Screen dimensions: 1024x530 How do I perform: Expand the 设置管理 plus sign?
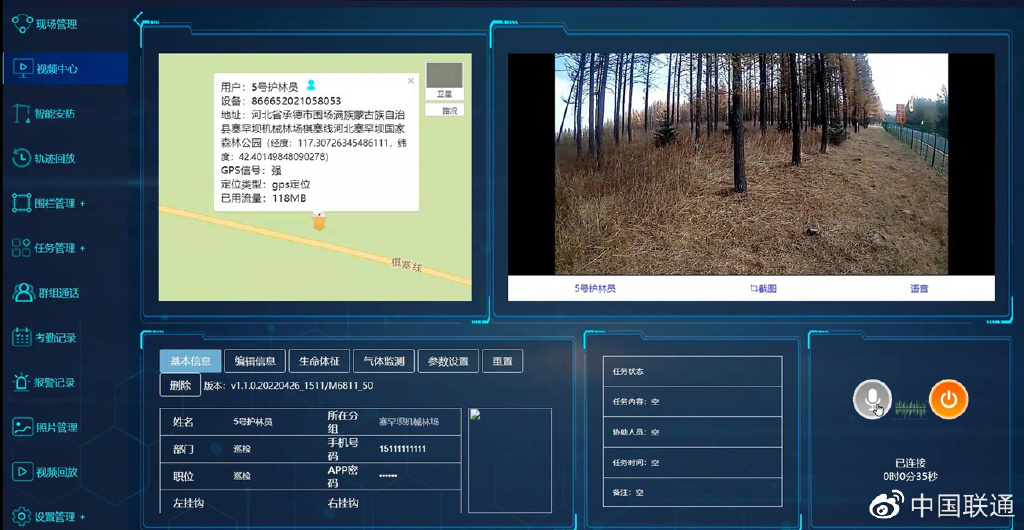[82, 518]
